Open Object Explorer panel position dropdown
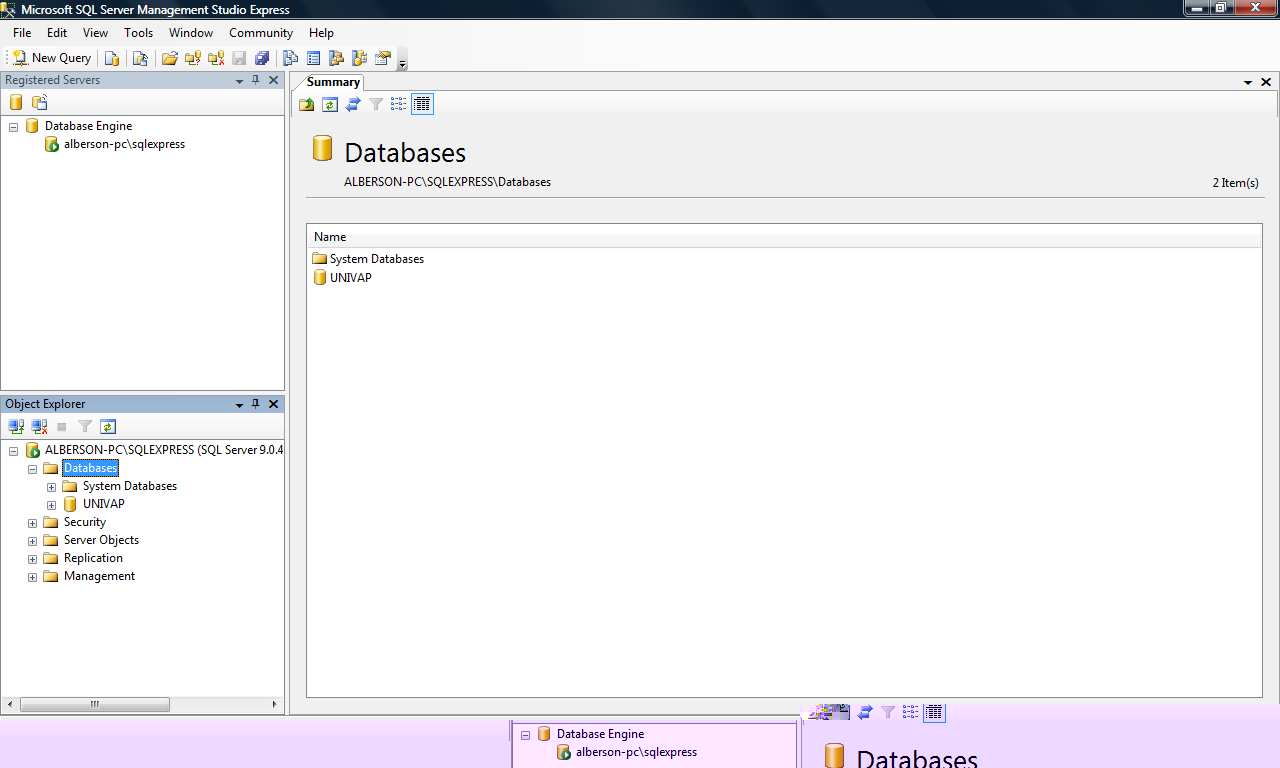 pos(239,405)
